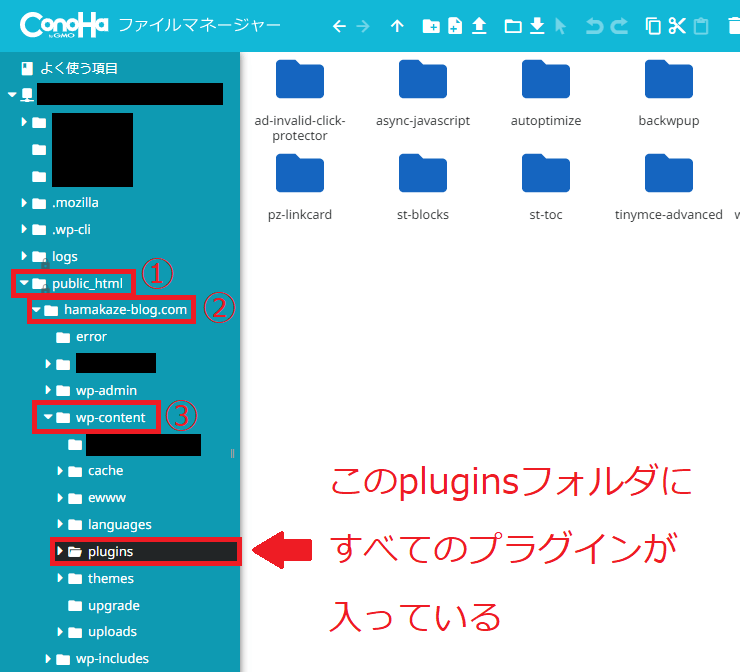This screenshot has height=672, width=740.
Task: Copy selected items
Action: pyautogui.click(x=653, y=26)
